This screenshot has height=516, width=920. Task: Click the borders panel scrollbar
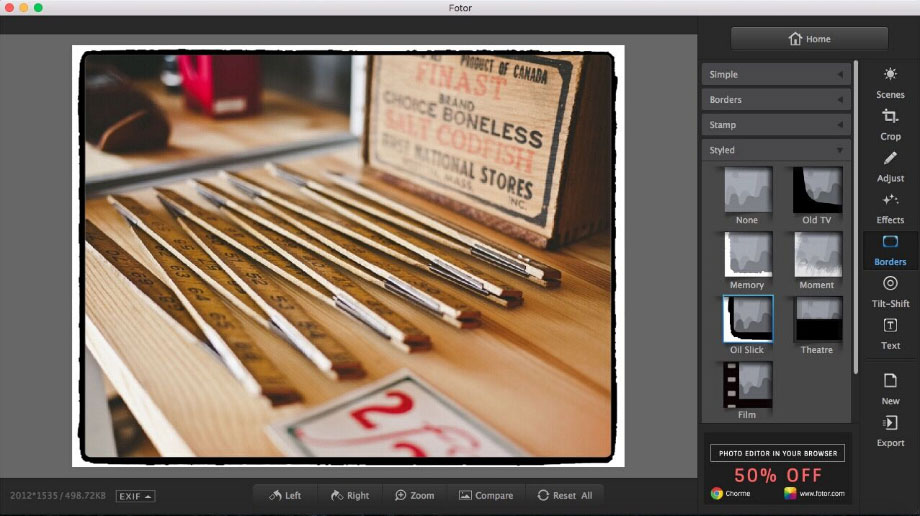pos(856,217)
